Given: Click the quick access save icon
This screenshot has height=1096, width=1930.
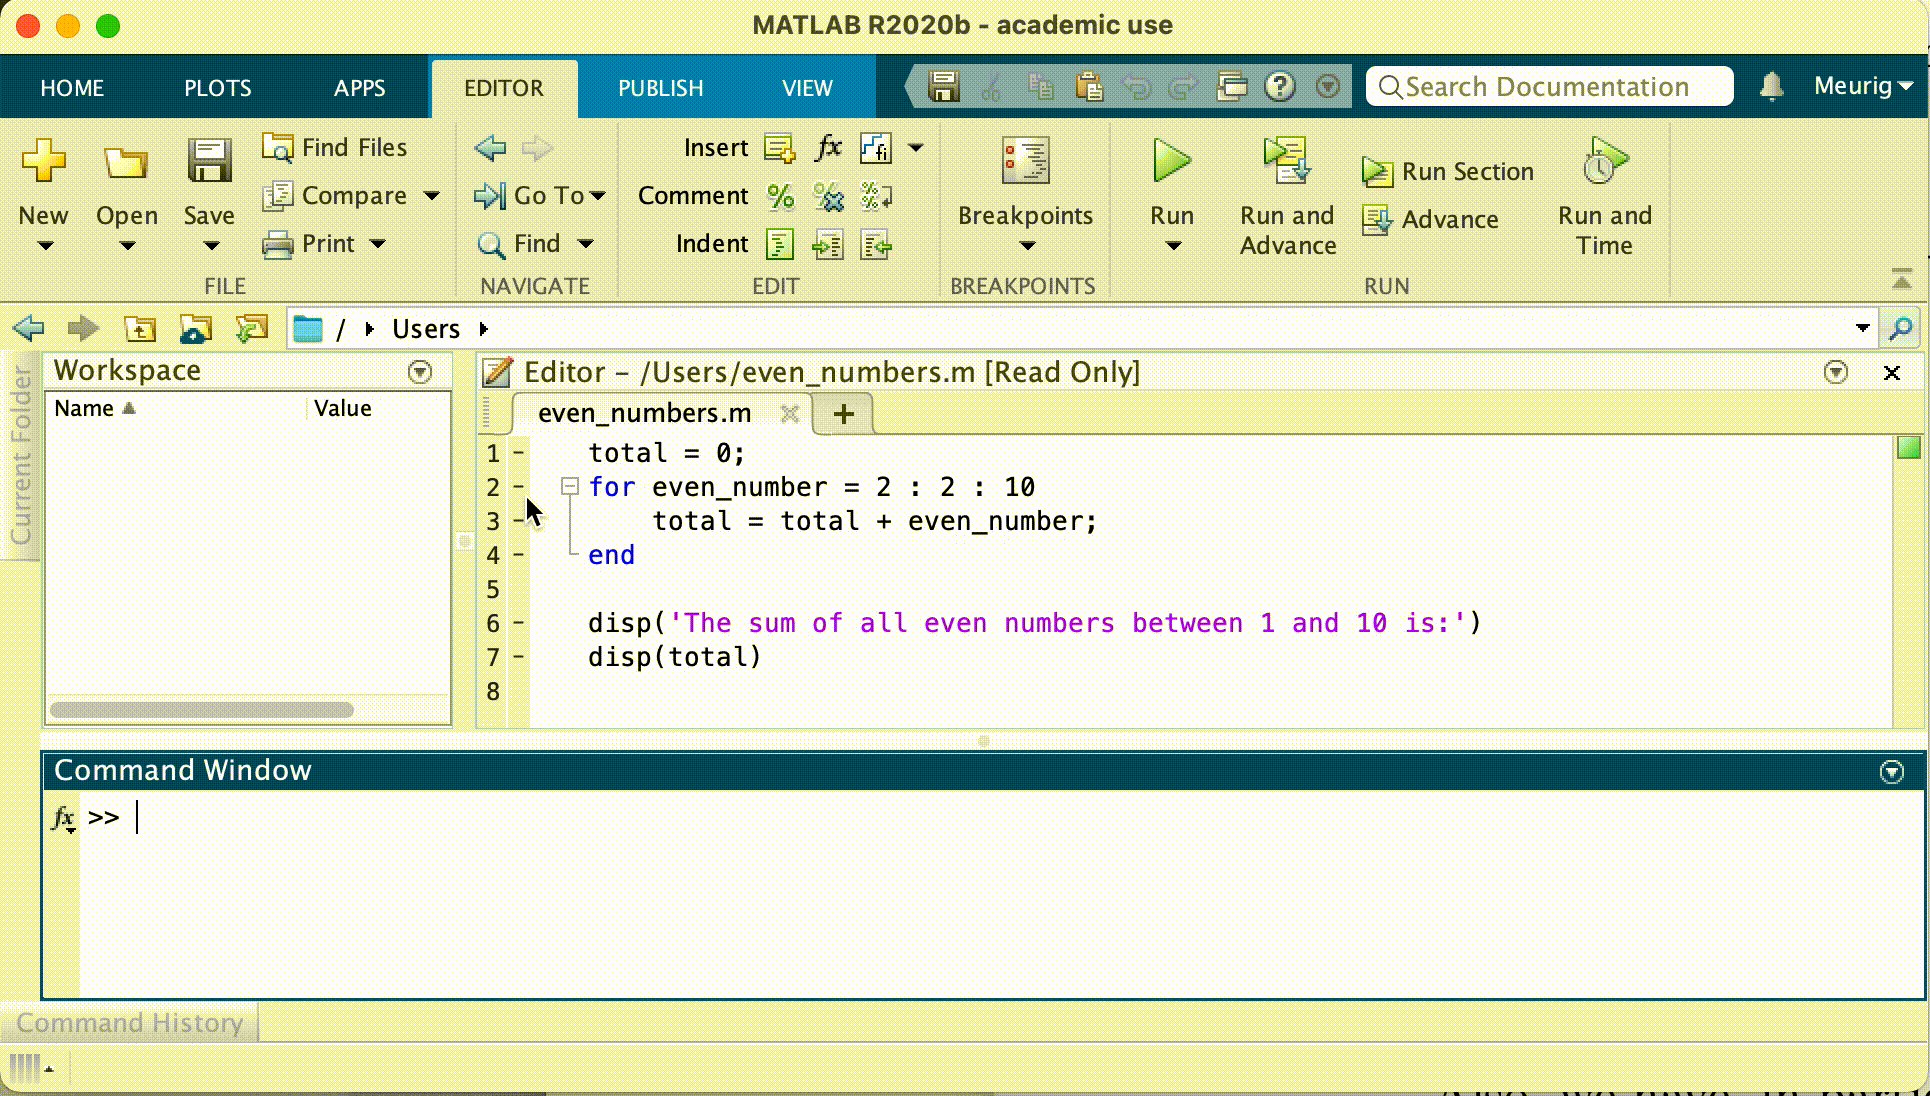Looking at the screenshot, I should [x=943, y=87].
